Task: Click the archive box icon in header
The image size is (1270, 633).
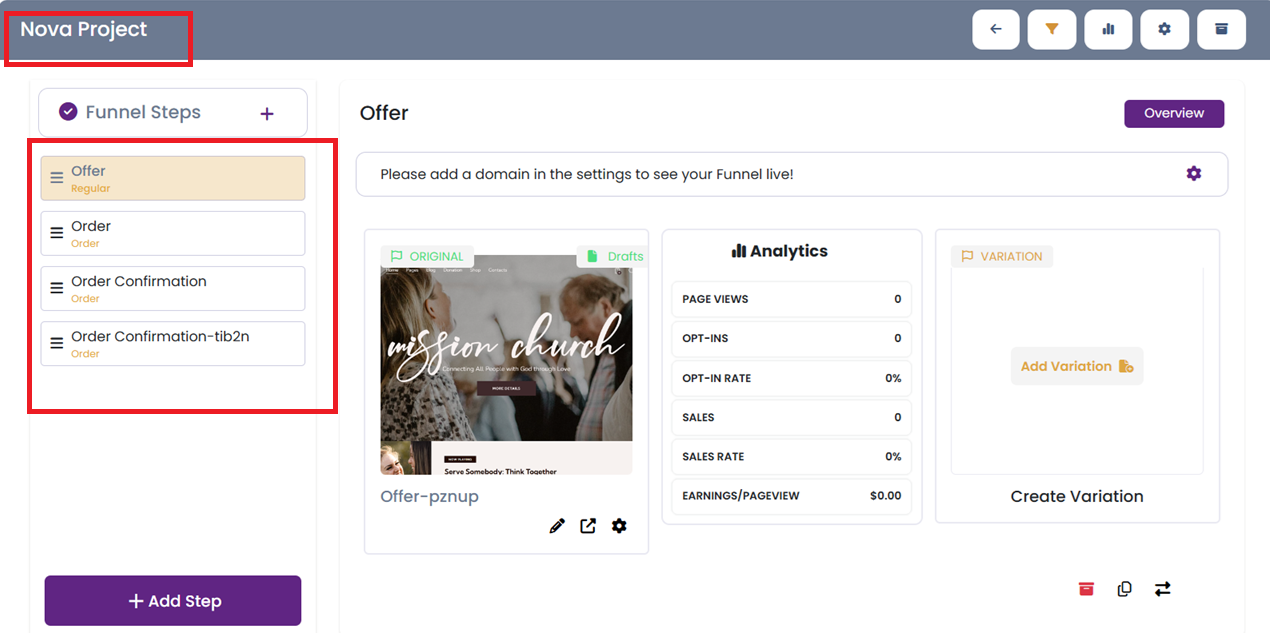Action: pyautogui.click(x=1221, y=30)
